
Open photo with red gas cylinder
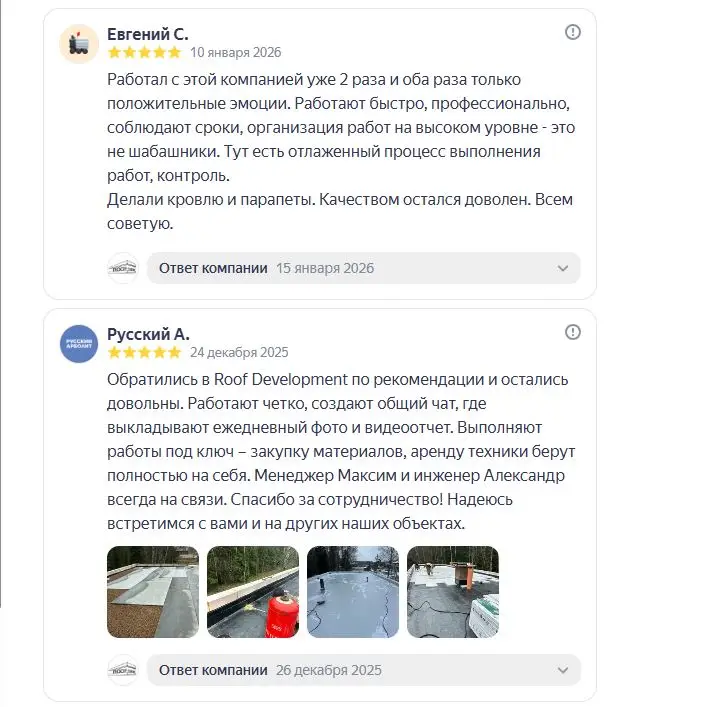tap(253, 592)
